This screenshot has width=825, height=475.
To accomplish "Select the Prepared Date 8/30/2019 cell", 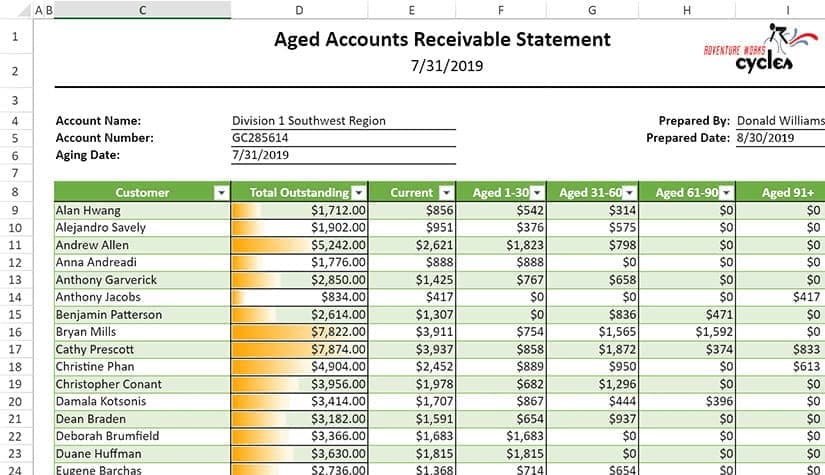I will point(778,138).
